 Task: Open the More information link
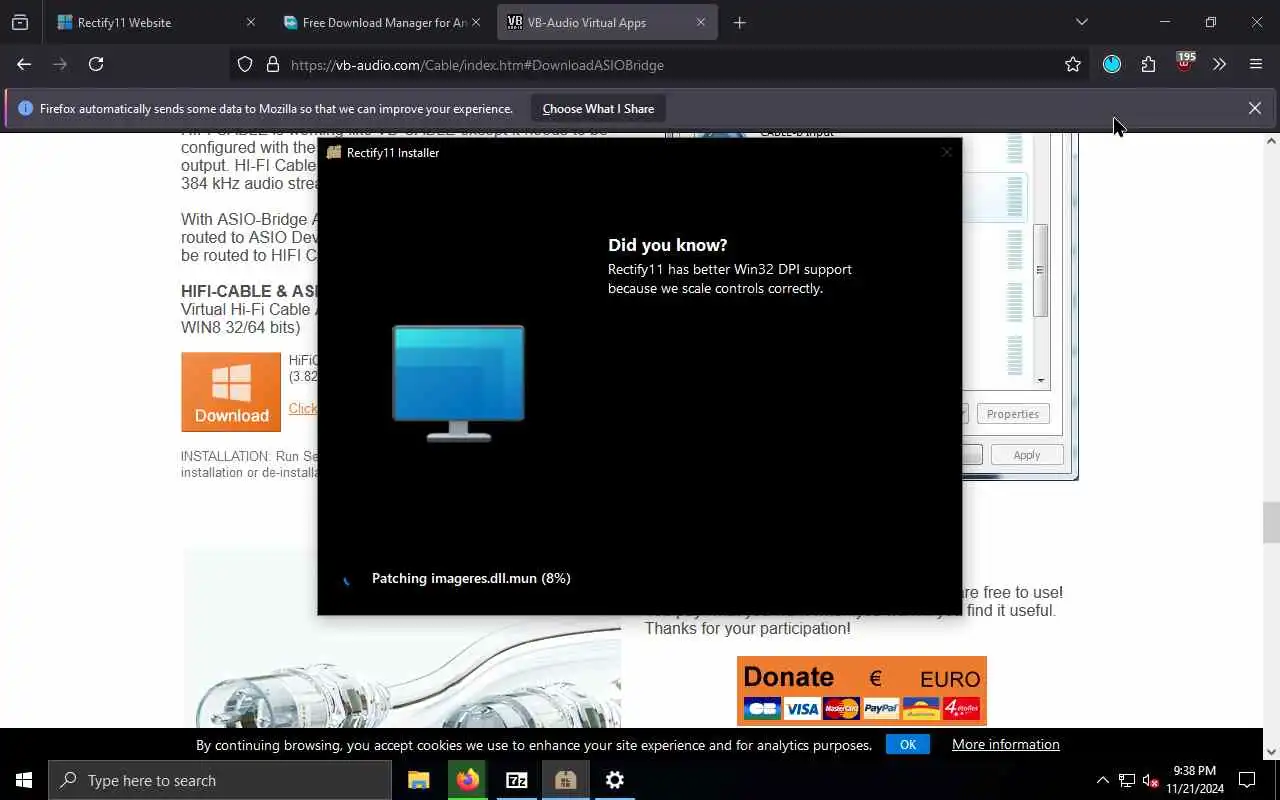(1005, 744)
